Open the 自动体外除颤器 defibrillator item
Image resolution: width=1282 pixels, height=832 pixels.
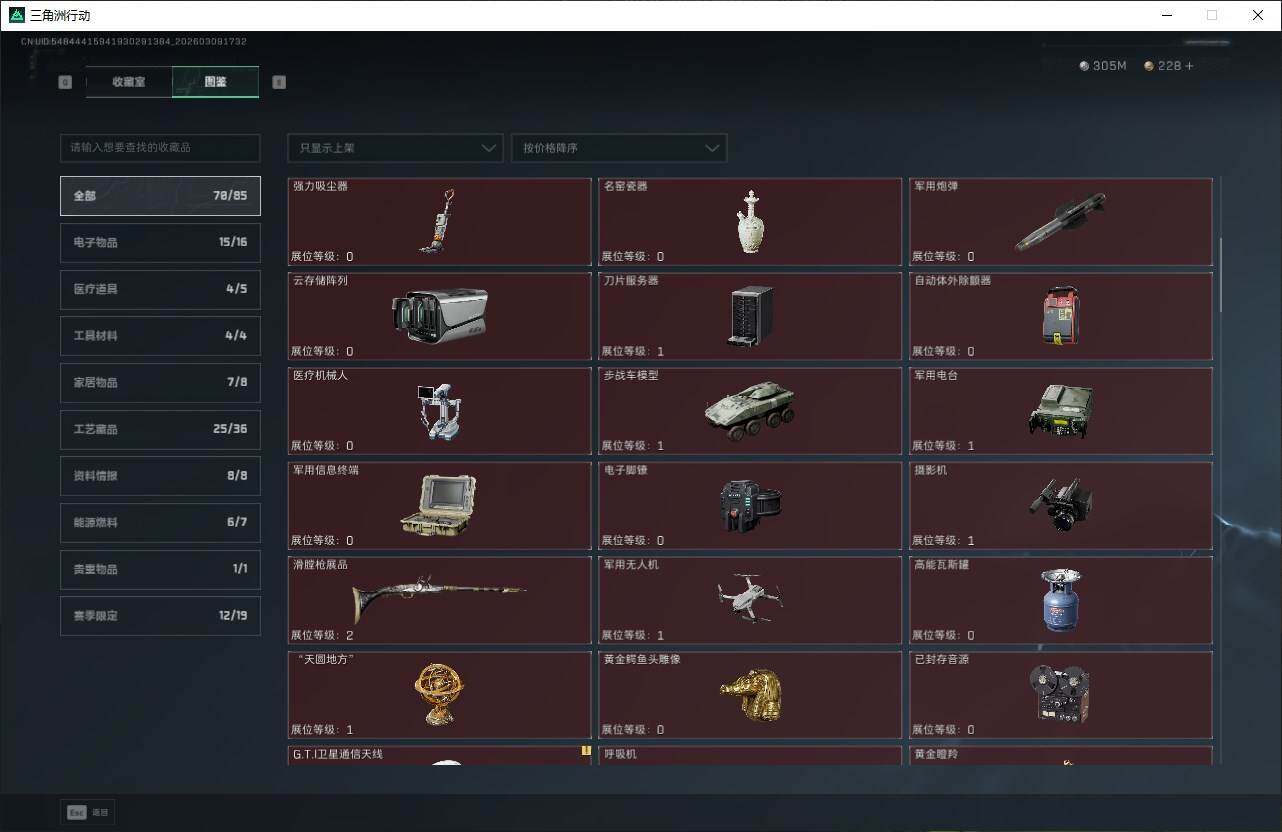(x=1060, y=316)
